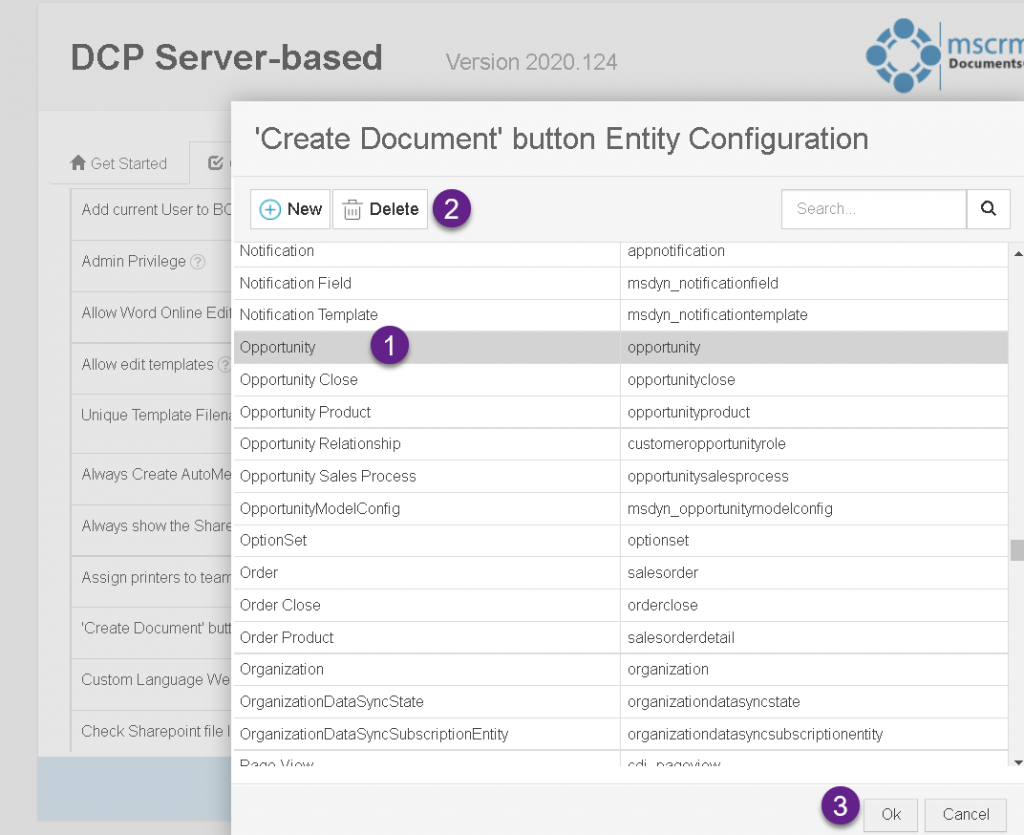This screenshot has height=835, width=1024.
Task: Click the magnifying glass search icon
Action: pyautogui.click(x=988, y=209)
